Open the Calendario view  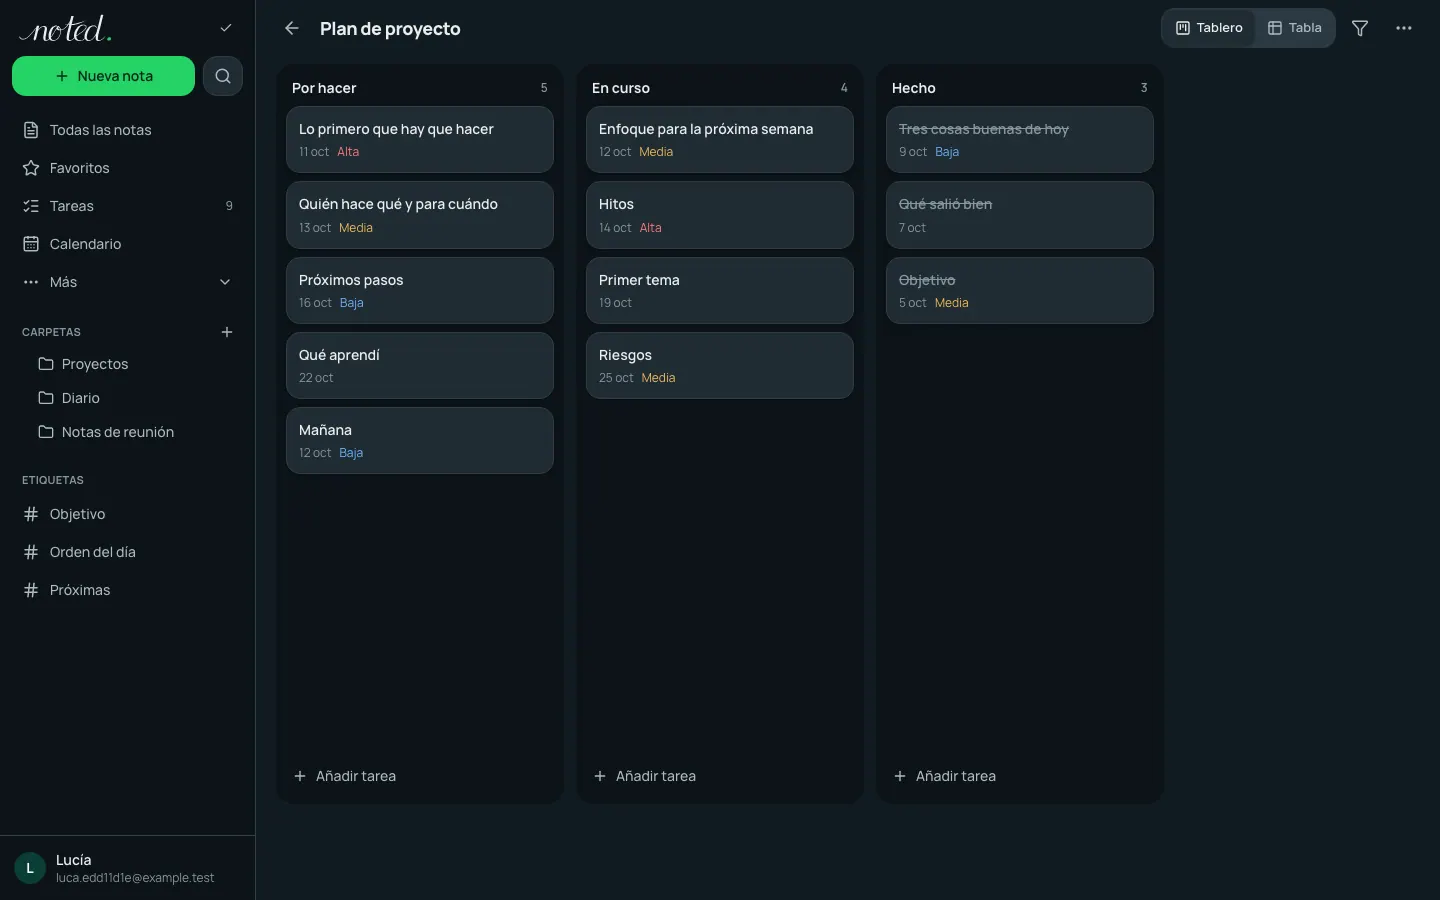[x=128, y=244]
